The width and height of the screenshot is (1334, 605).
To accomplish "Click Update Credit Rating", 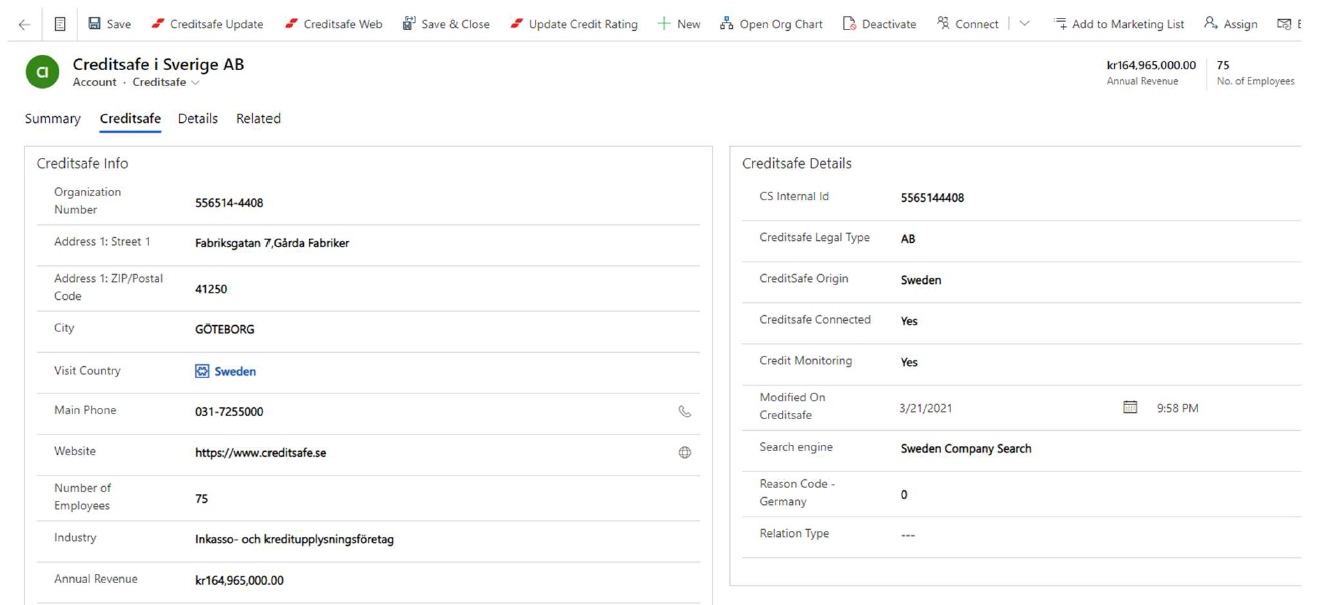I will pyautogui.click(x=573, y=24).
